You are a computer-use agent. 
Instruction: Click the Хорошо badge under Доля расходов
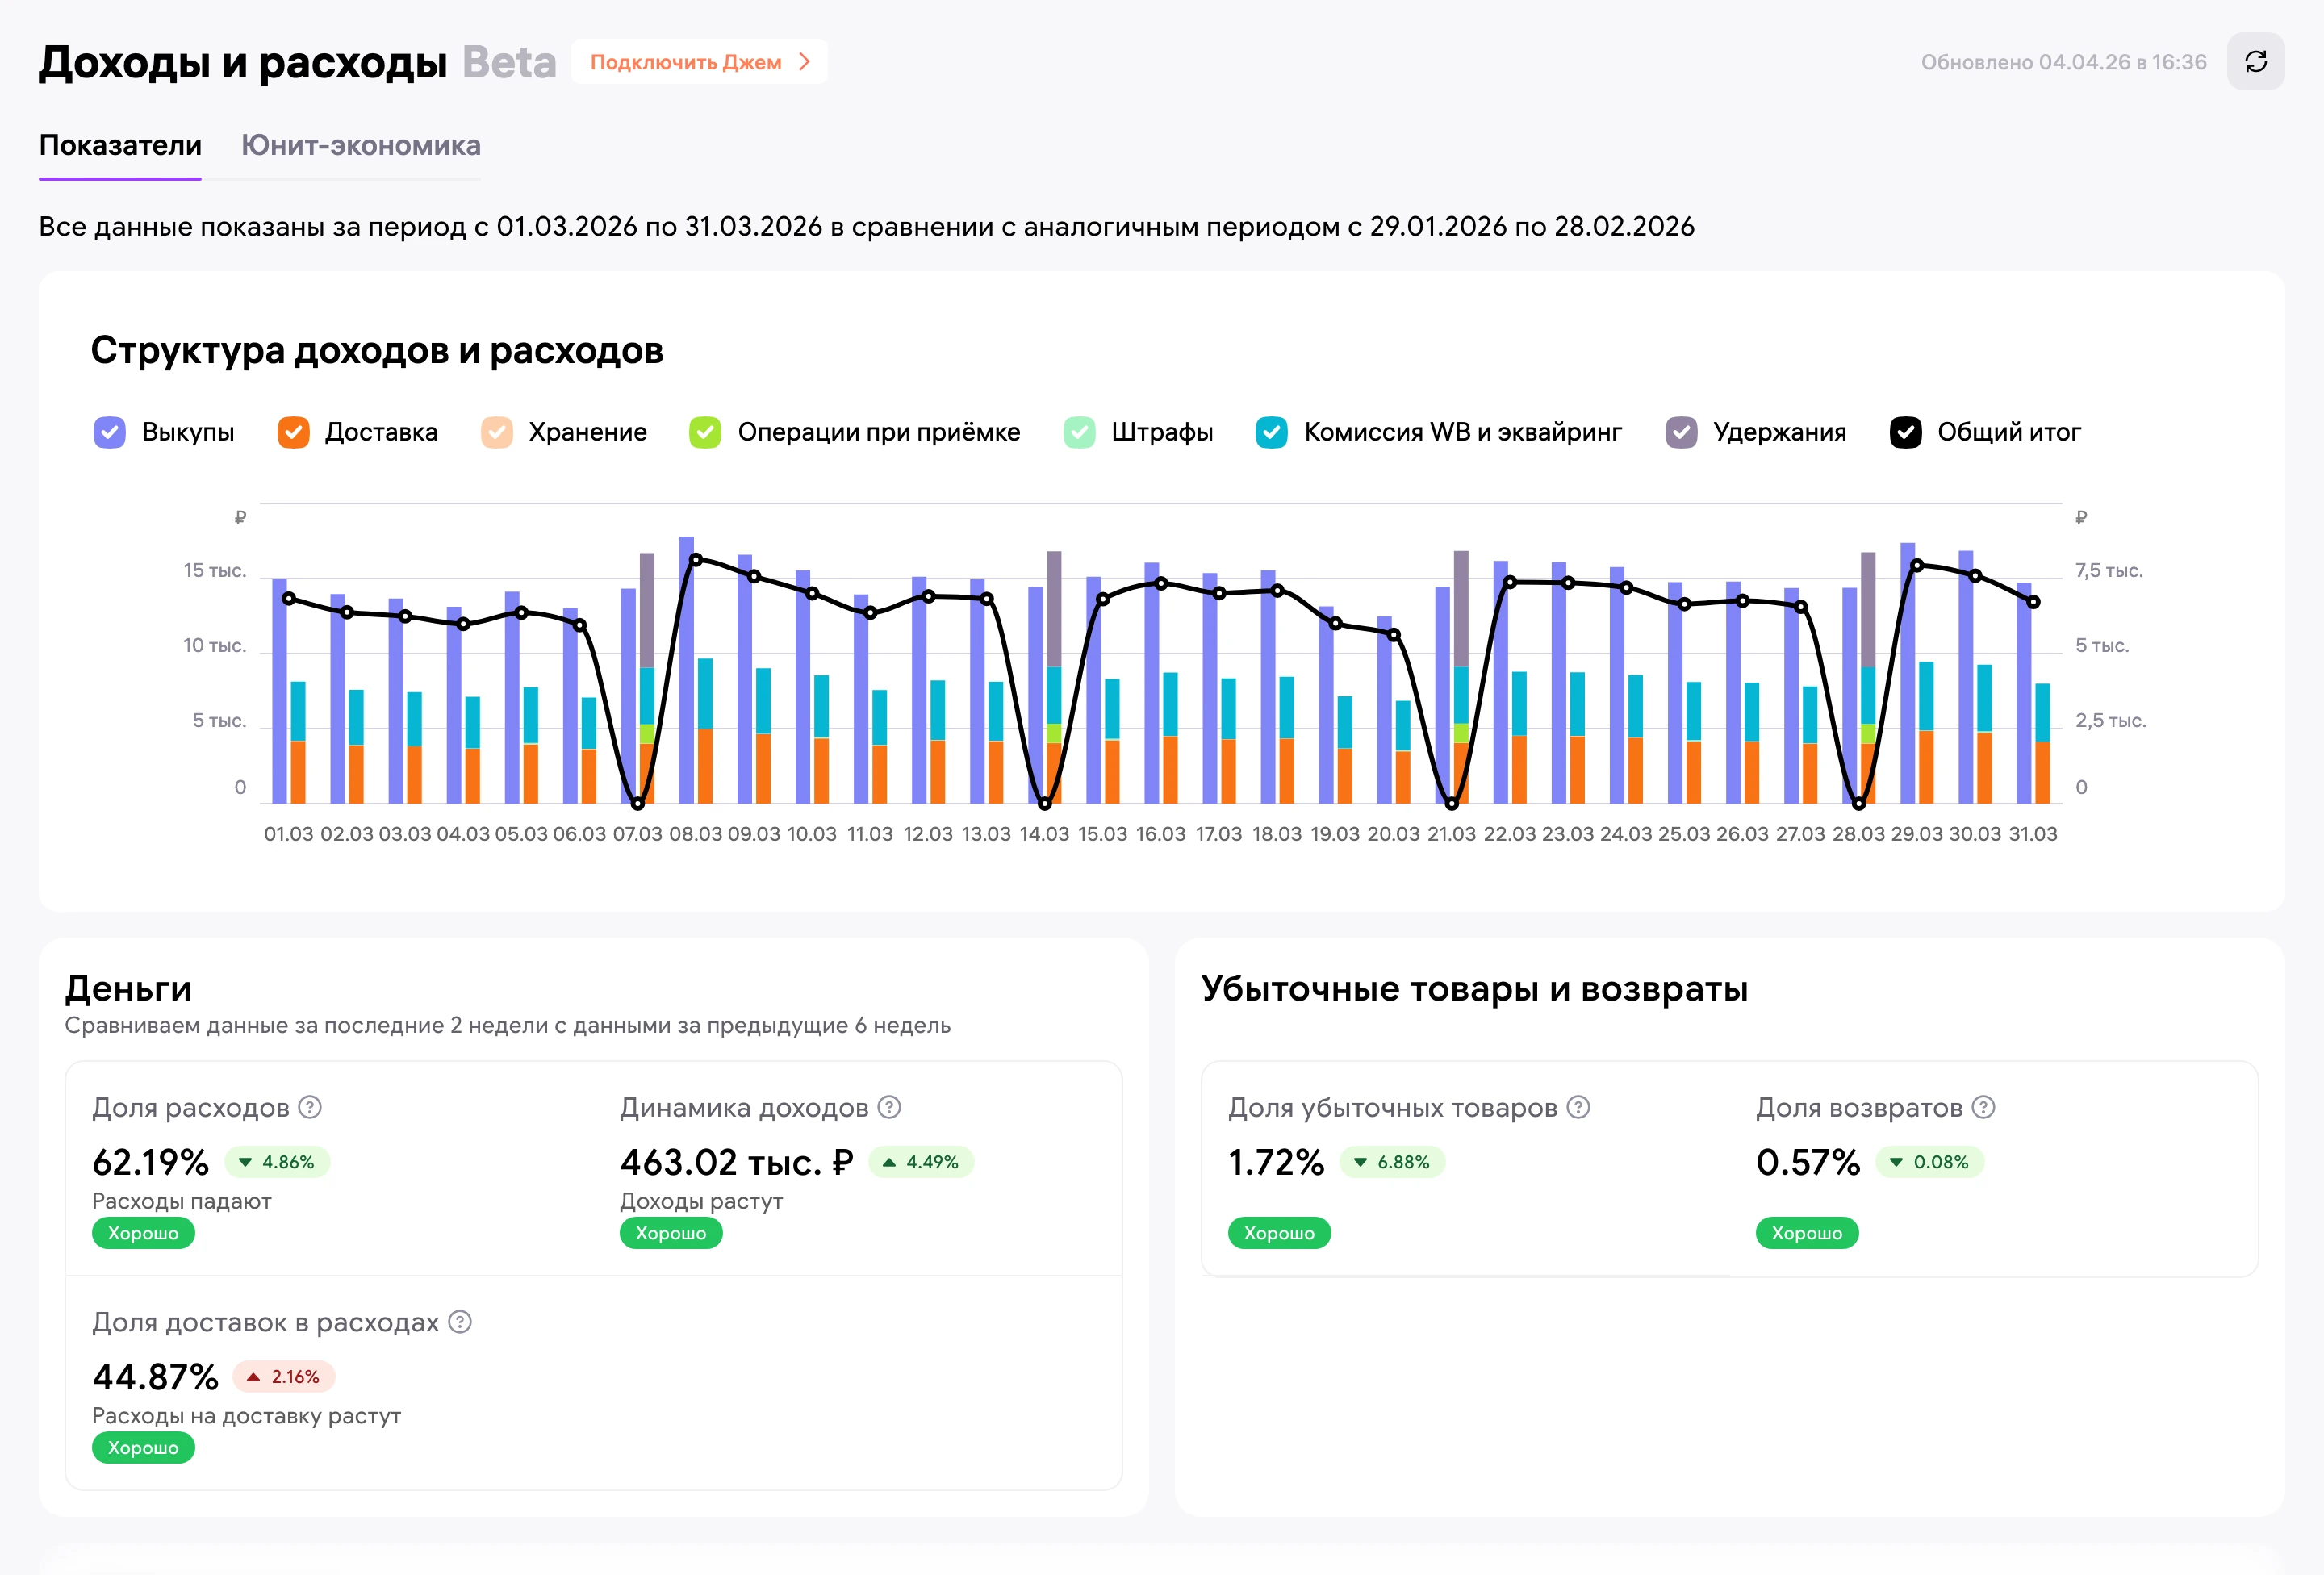tap(143, 1233)
